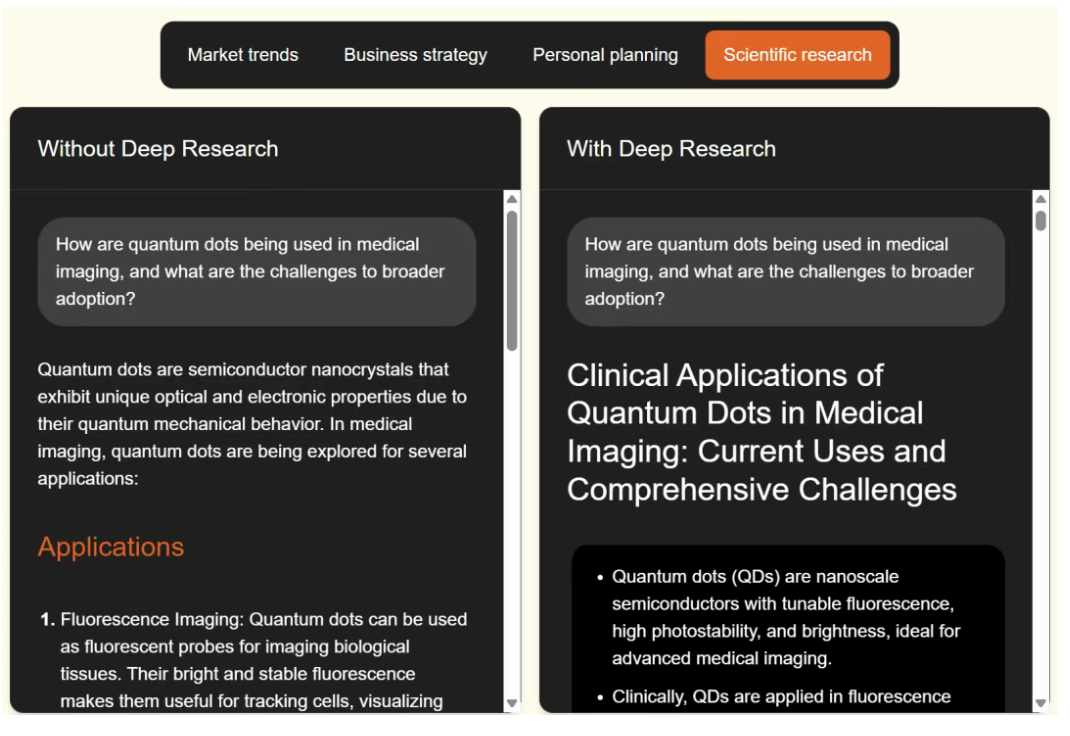Click the quantum dots question in left panel
Viewport: 1070px width, 736px height.
[x=257, y=271]
